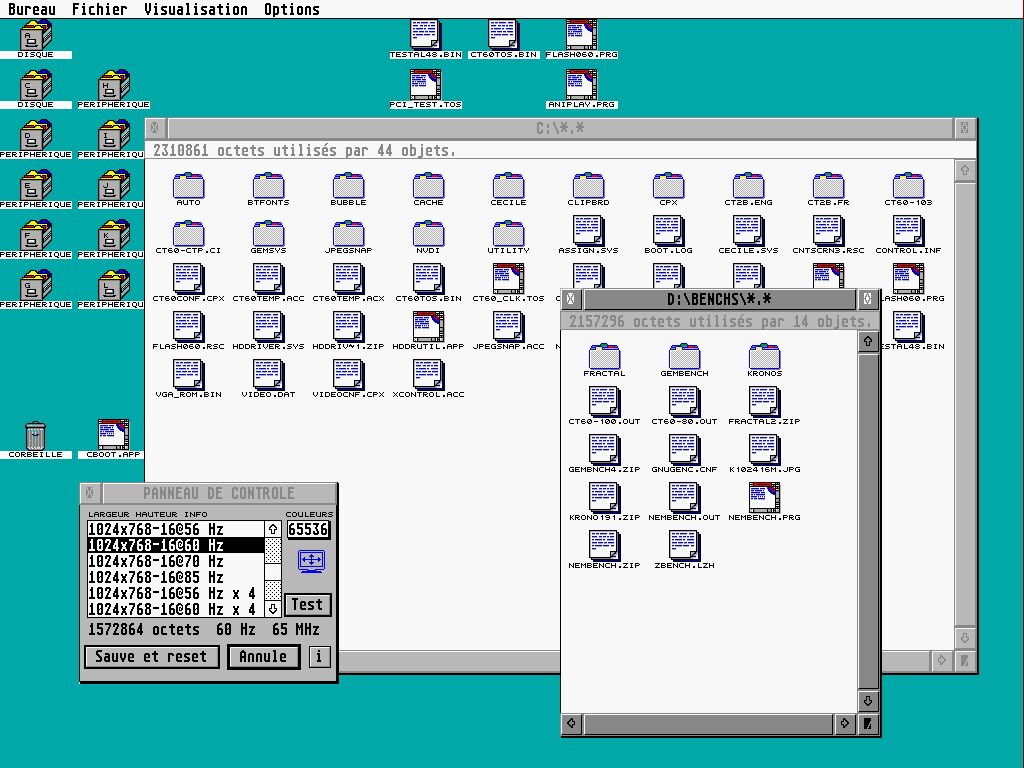Click the Sauve et reset button
1024x768 pixels.
point(151,657)
